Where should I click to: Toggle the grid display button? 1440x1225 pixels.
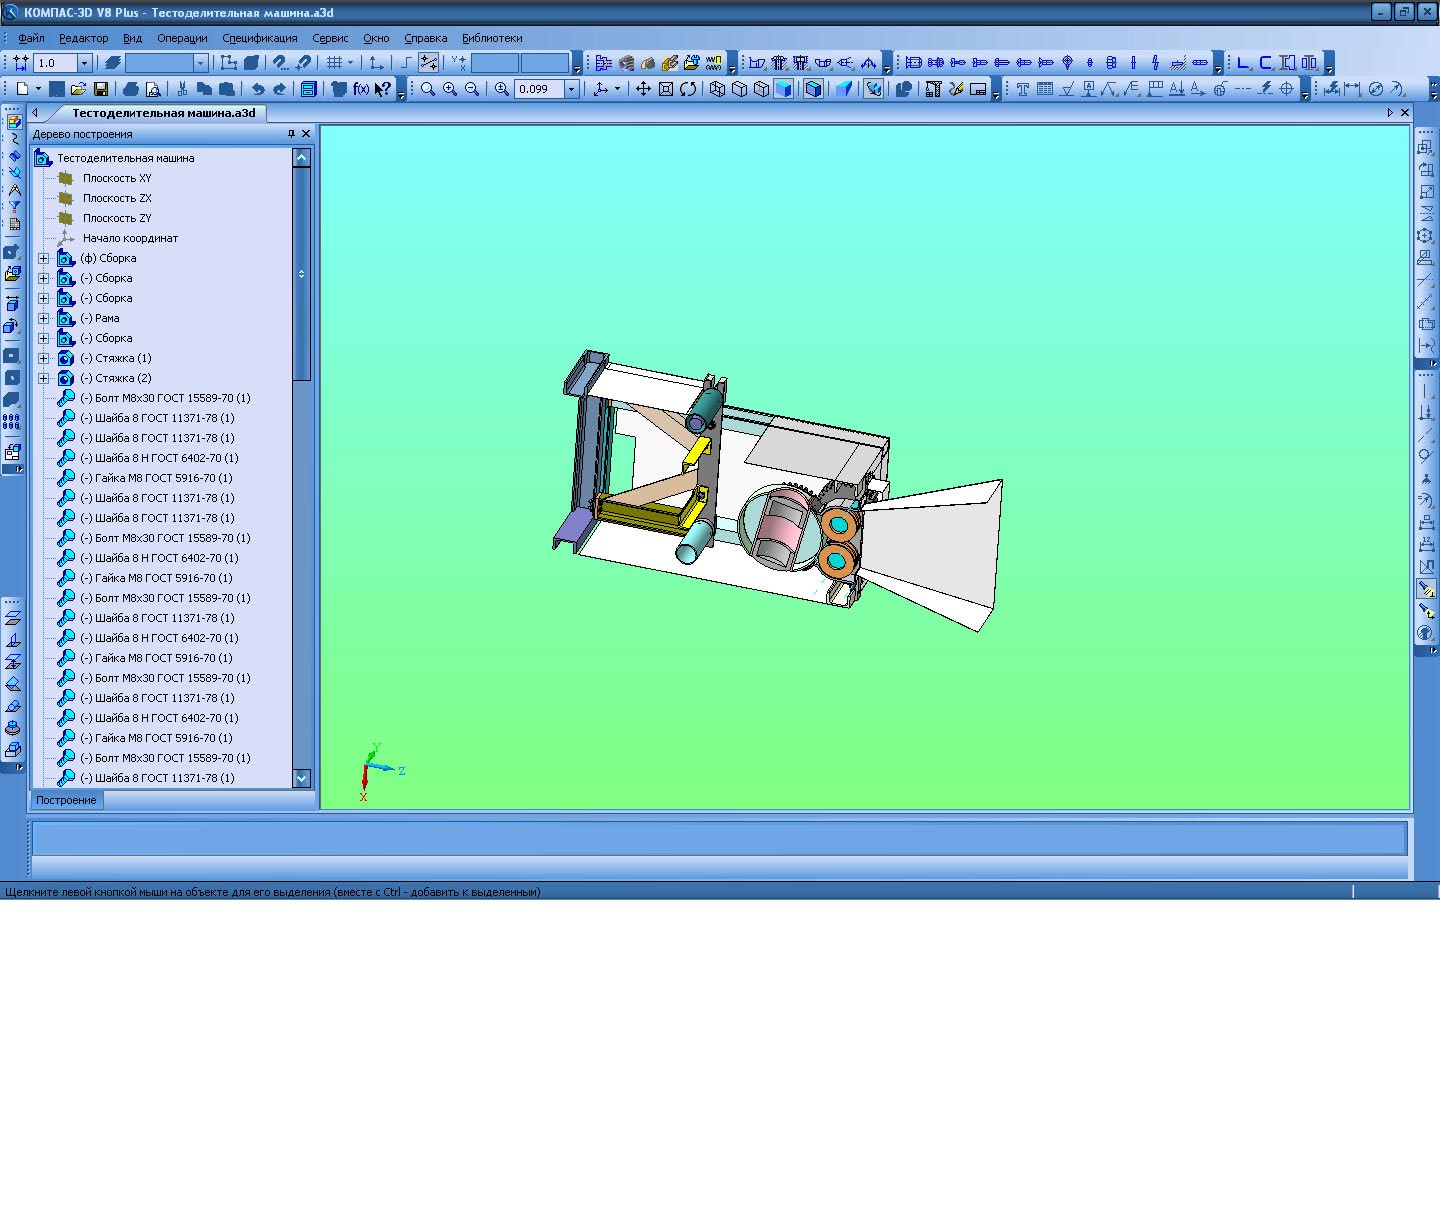point(336,63)
